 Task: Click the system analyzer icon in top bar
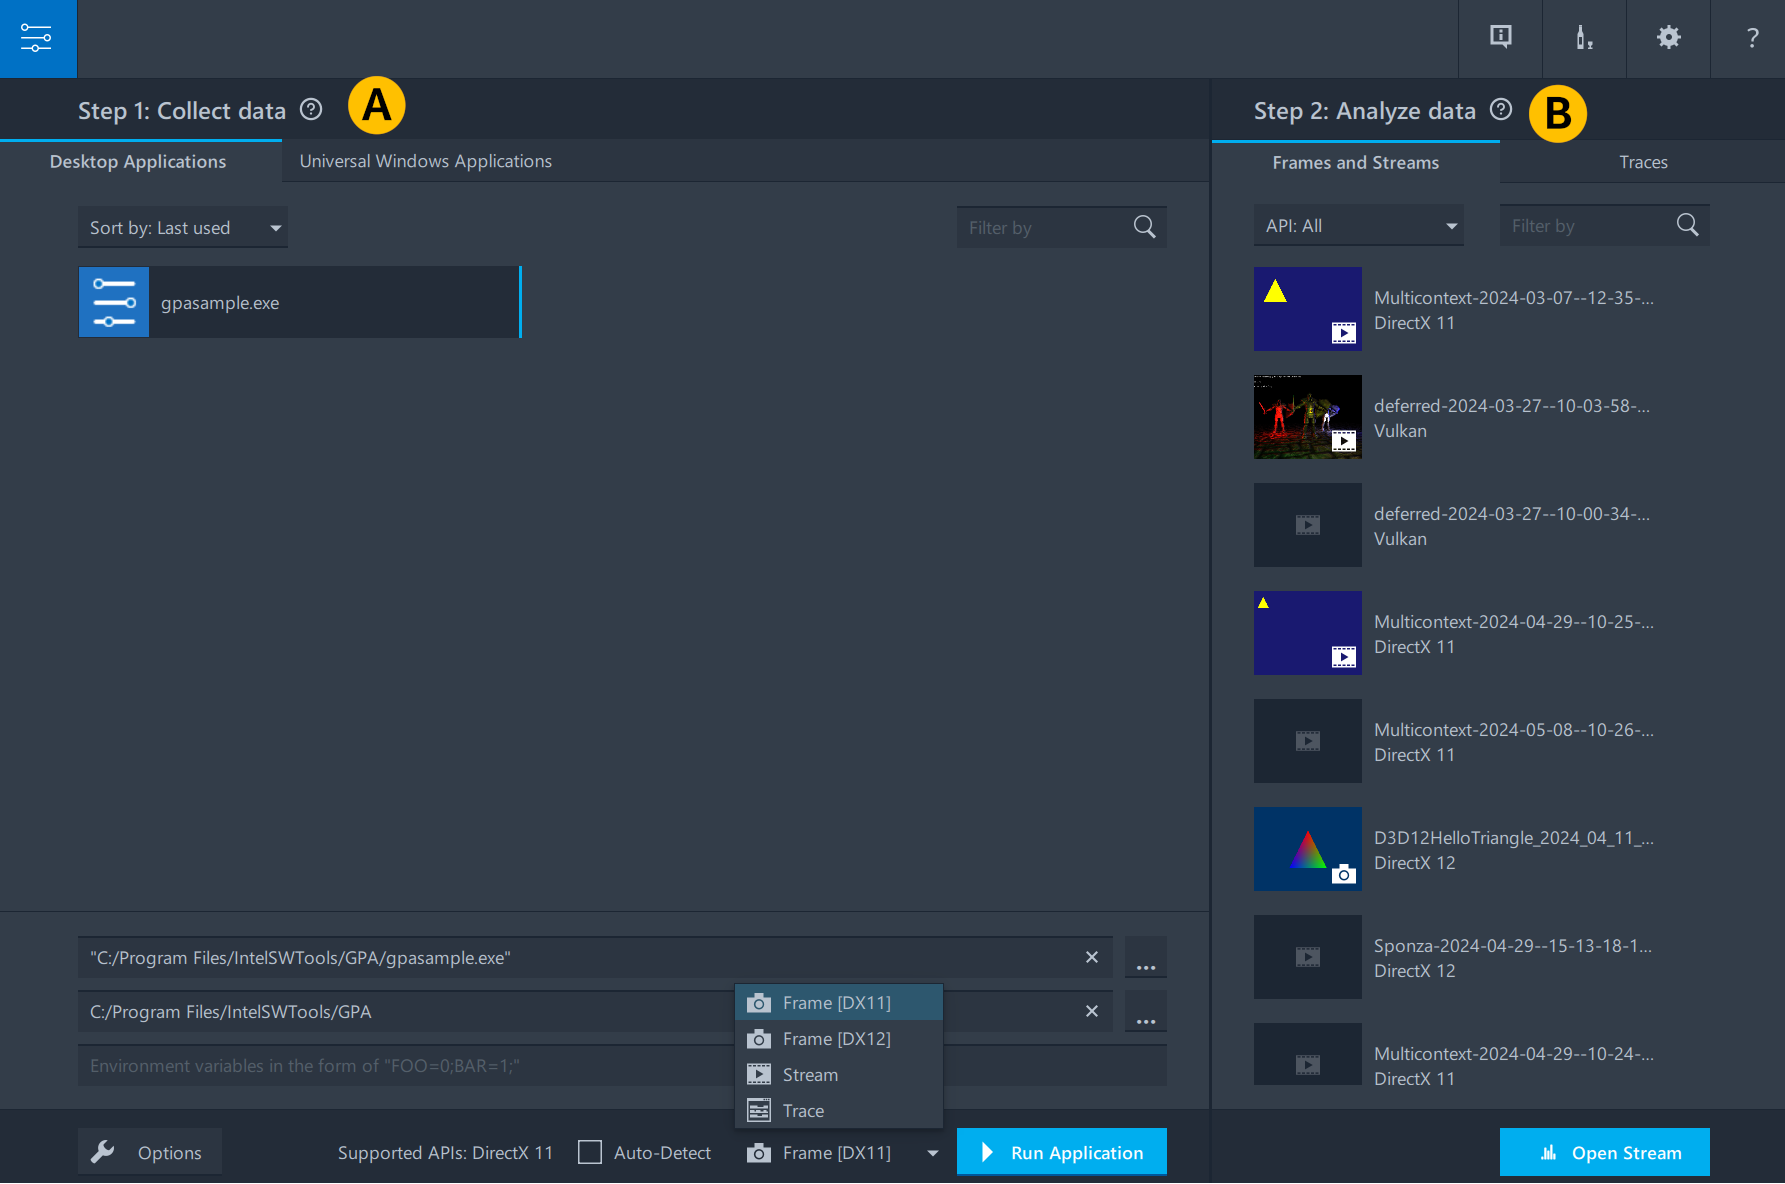pyautogui.click(x=1584, y=38)
